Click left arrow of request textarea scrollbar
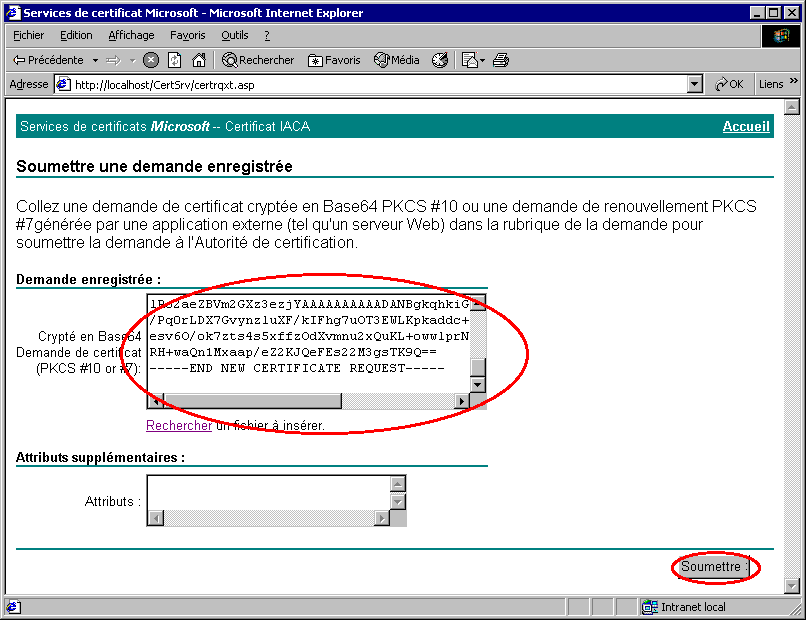The image size is (806, 620). [156, 401]
